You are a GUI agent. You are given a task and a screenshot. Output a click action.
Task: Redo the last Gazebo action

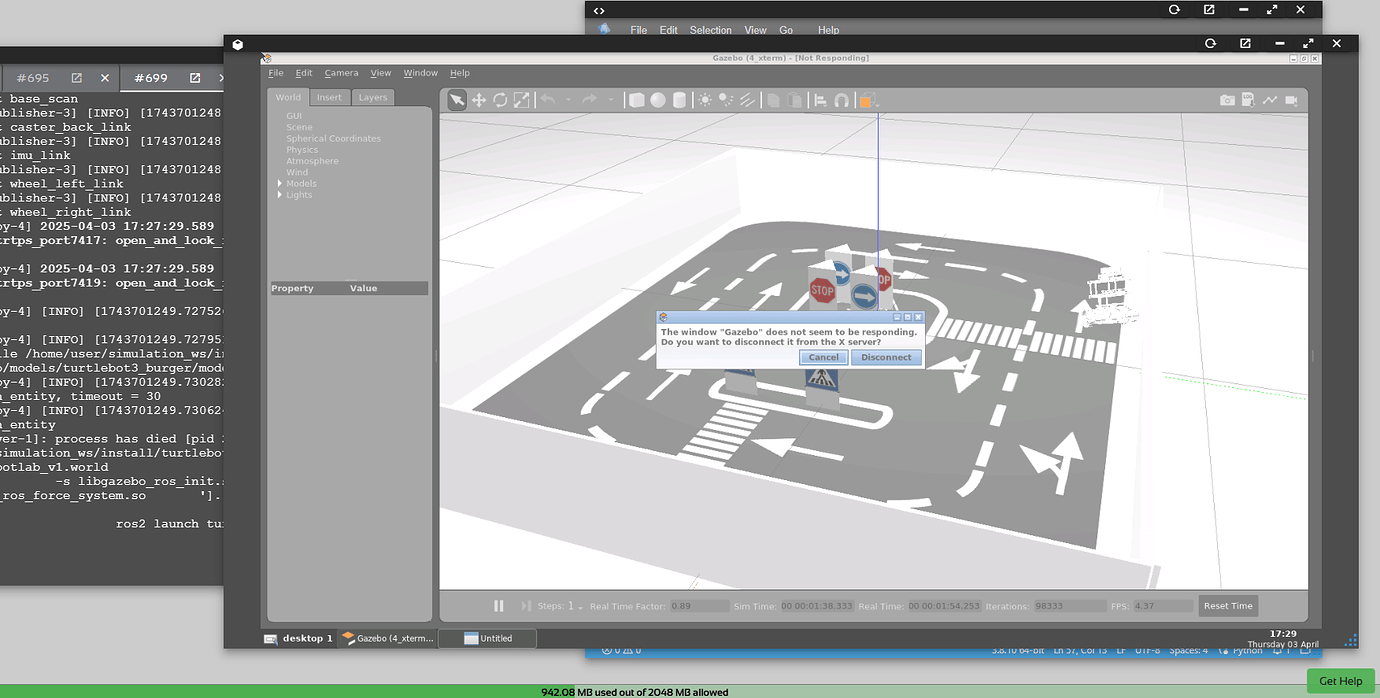[x=590, y=99]
